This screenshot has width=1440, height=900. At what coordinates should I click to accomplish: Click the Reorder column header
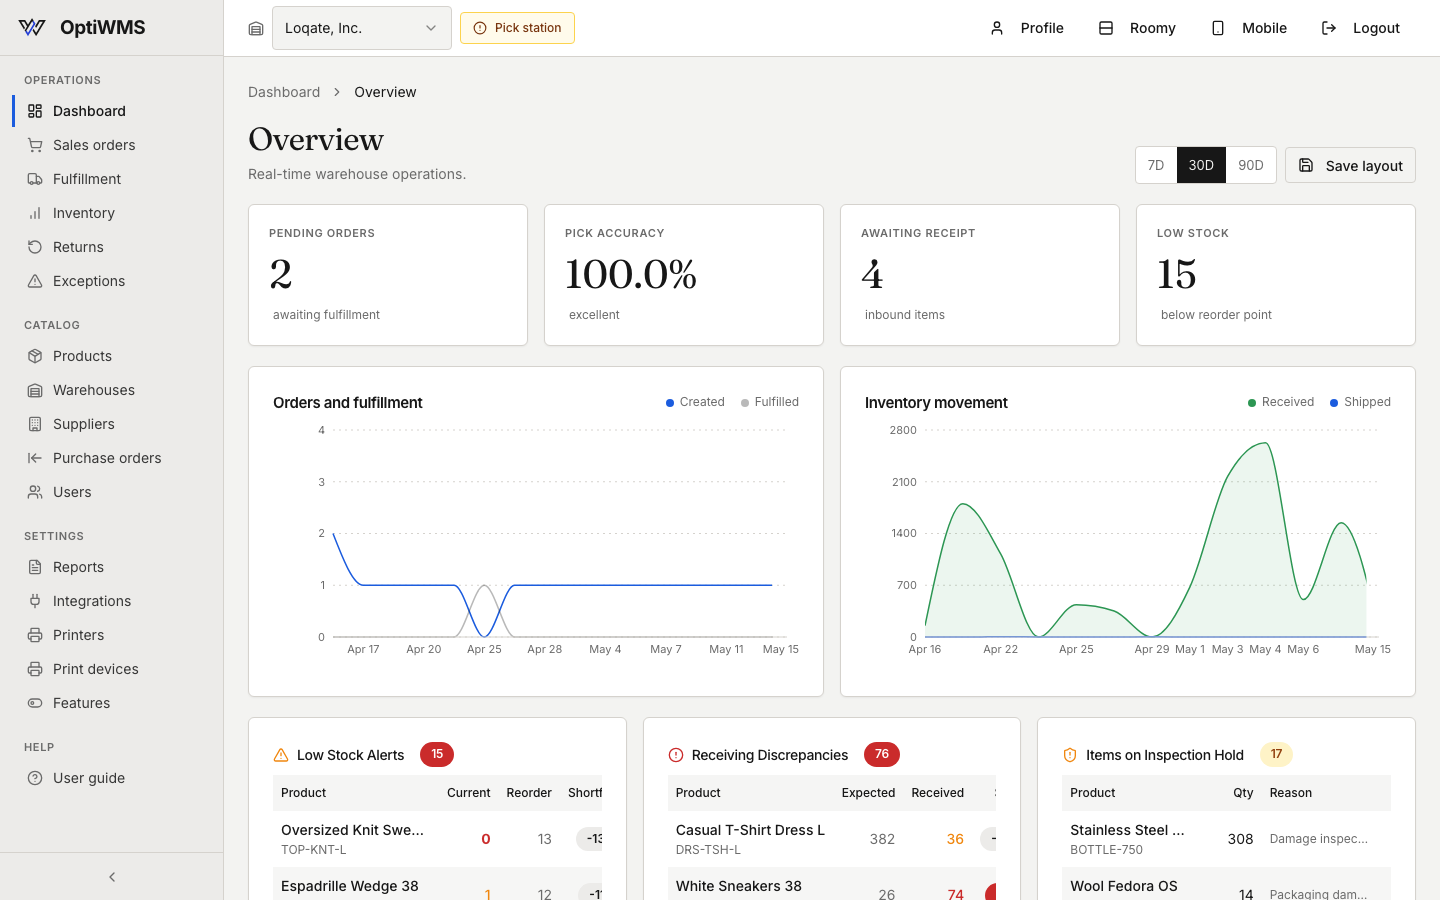point(529,793)
